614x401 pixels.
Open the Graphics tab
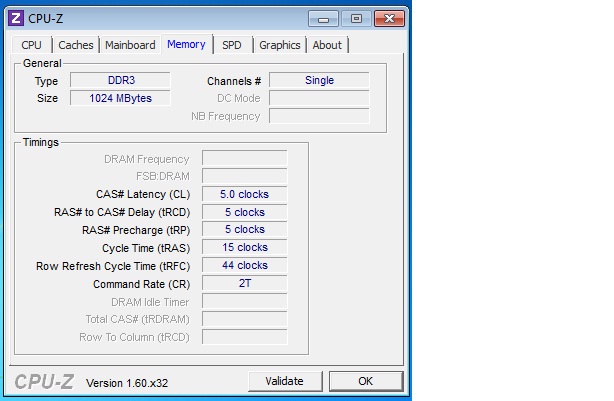(280, 45)
